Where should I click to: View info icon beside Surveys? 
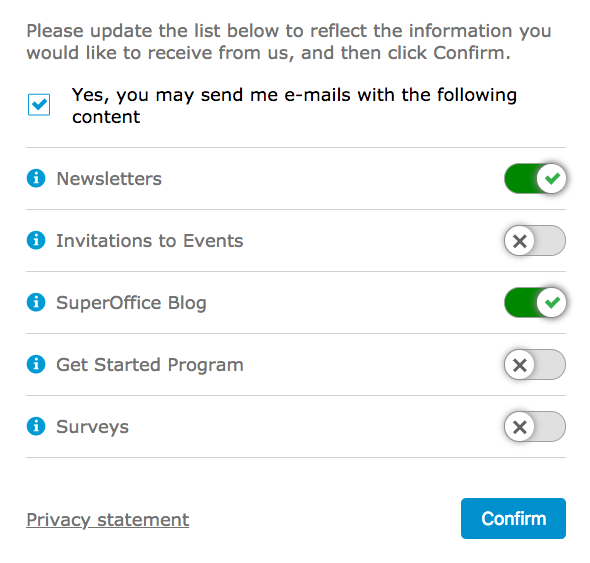coord(36,426)
